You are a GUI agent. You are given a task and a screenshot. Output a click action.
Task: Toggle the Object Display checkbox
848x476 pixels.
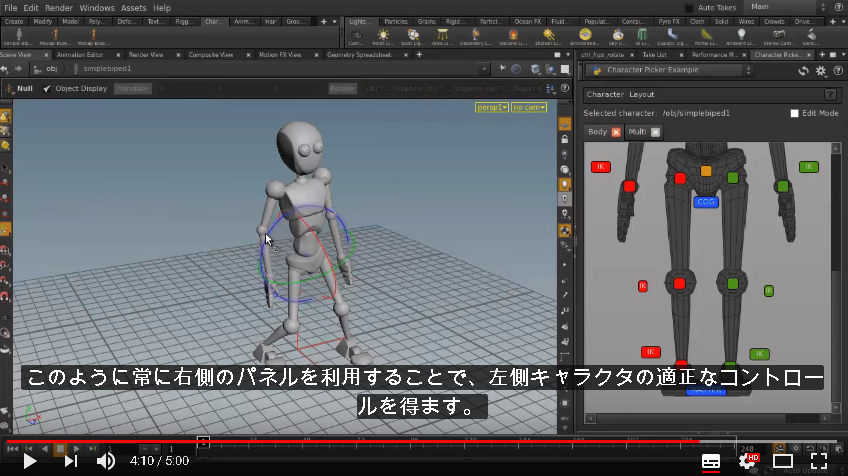[x=47, y=89]
